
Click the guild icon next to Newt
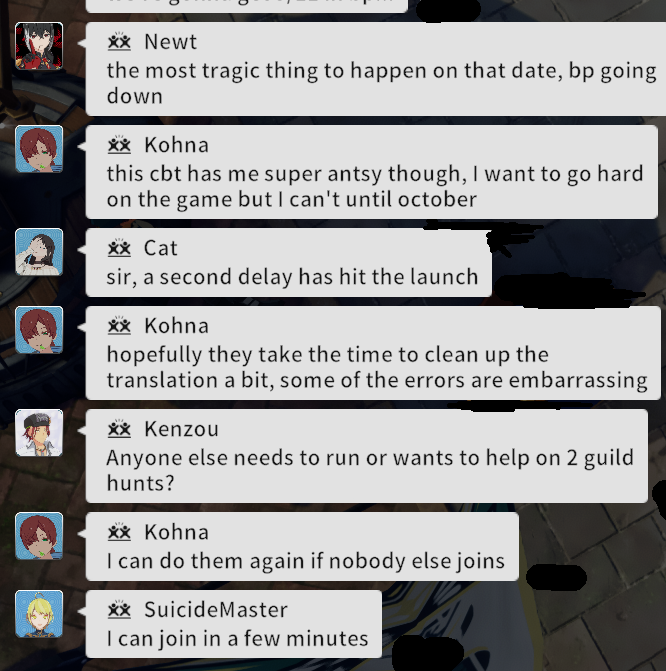119,42
